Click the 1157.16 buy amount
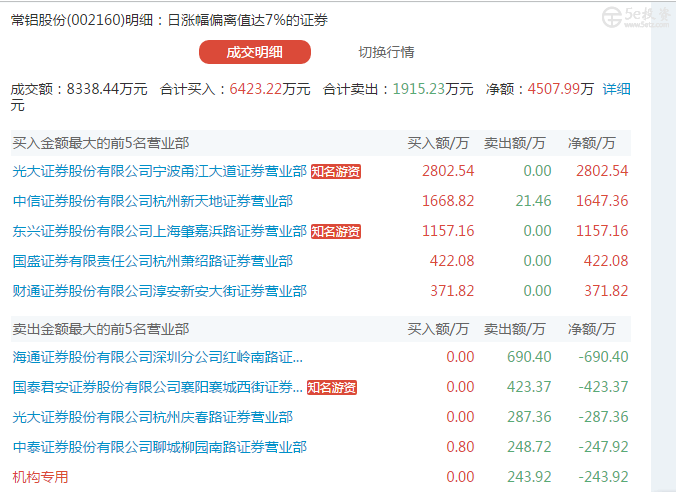The width and height of the screenshot is (676, 492). (x=448, y=231)
